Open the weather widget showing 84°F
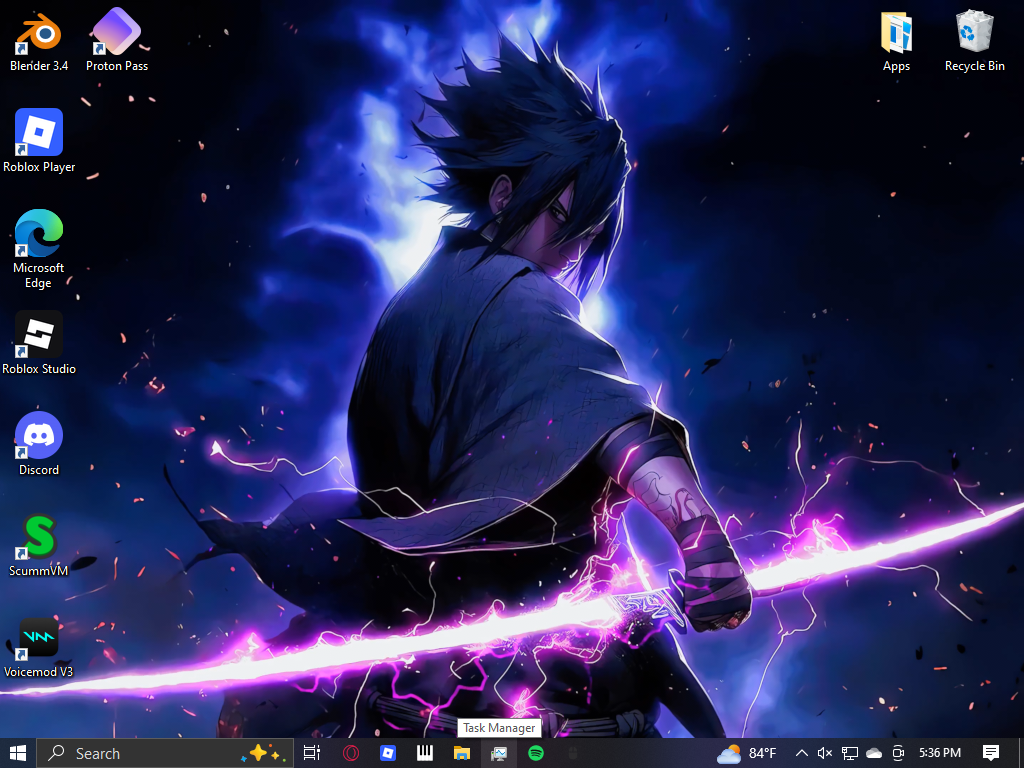Screen dimensions: 1024x768 (746, 753)
